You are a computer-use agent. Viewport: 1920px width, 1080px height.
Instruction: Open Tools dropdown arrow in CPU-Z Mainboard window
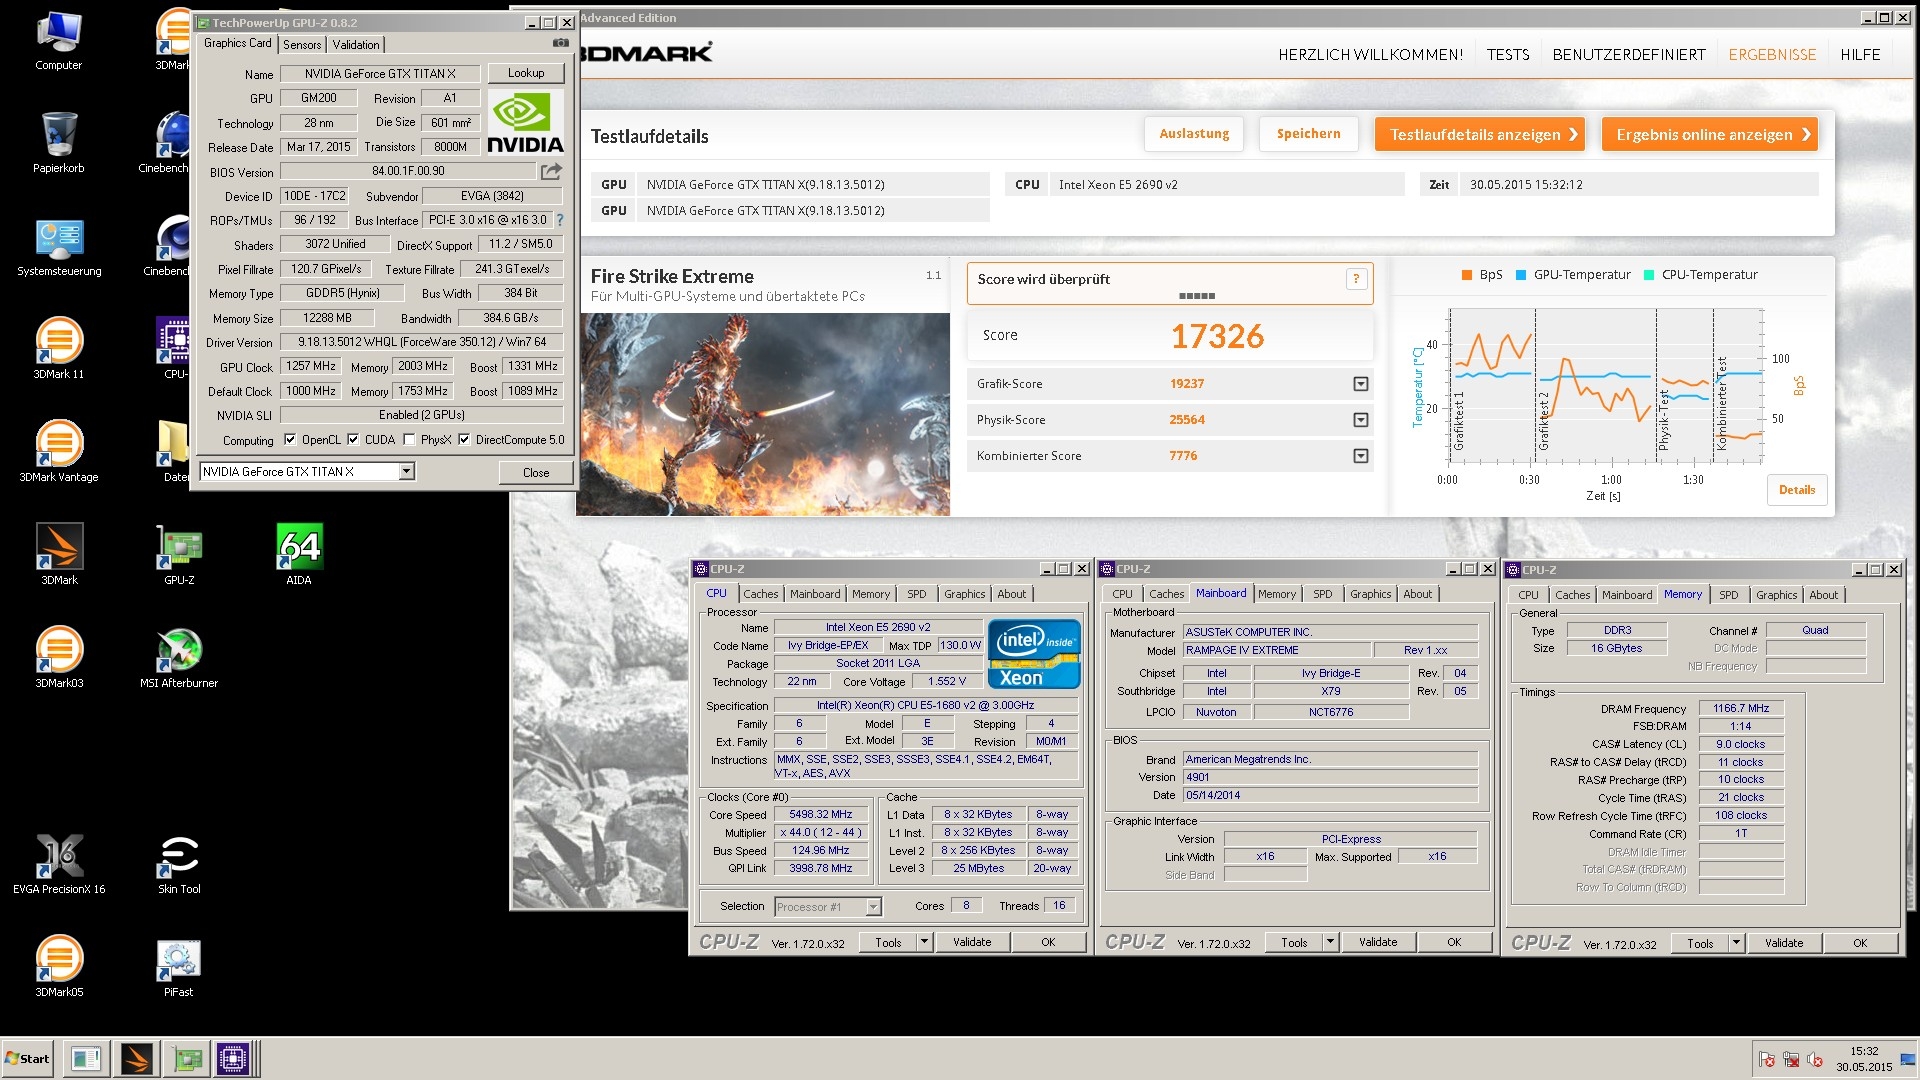pos(1330,942)
